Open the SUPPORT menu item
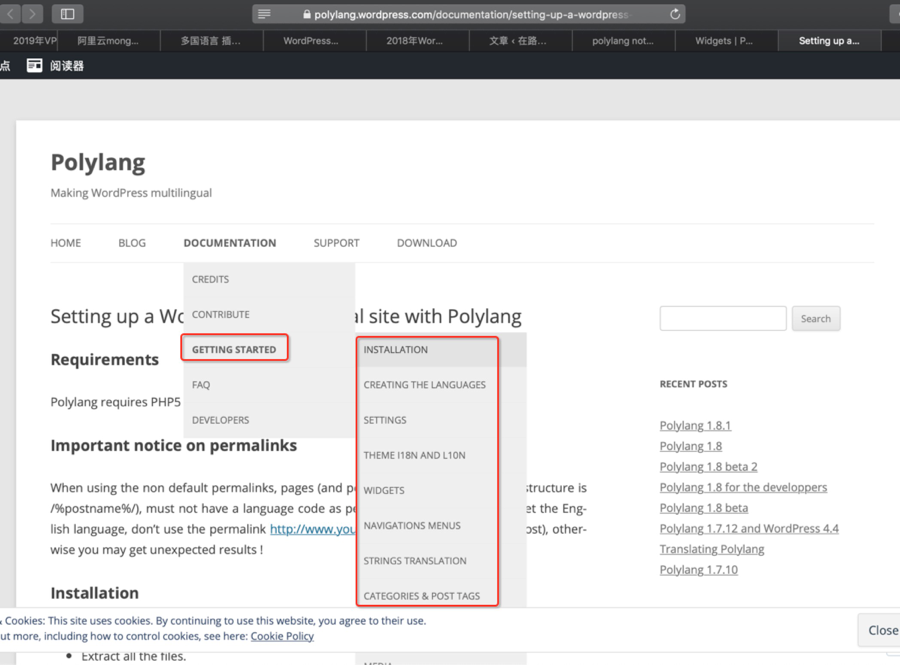Image resolution: width=900 pixels, height=665 pixels. (336, 243)
